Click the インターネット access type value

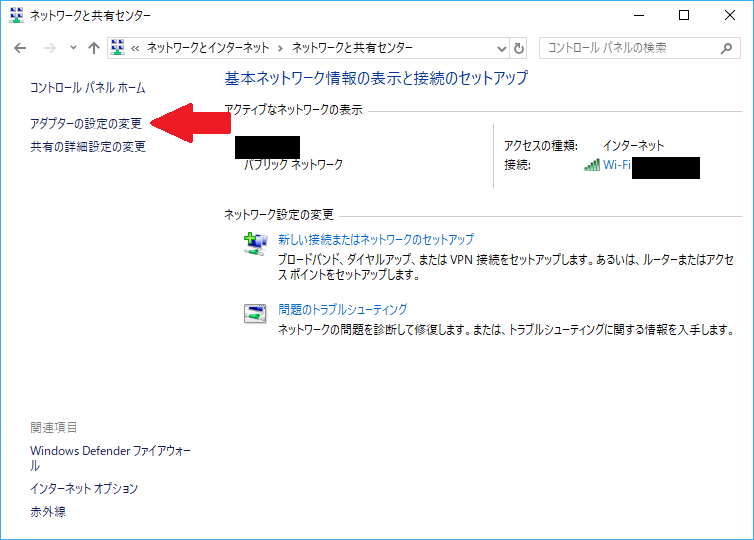(633, 146)
